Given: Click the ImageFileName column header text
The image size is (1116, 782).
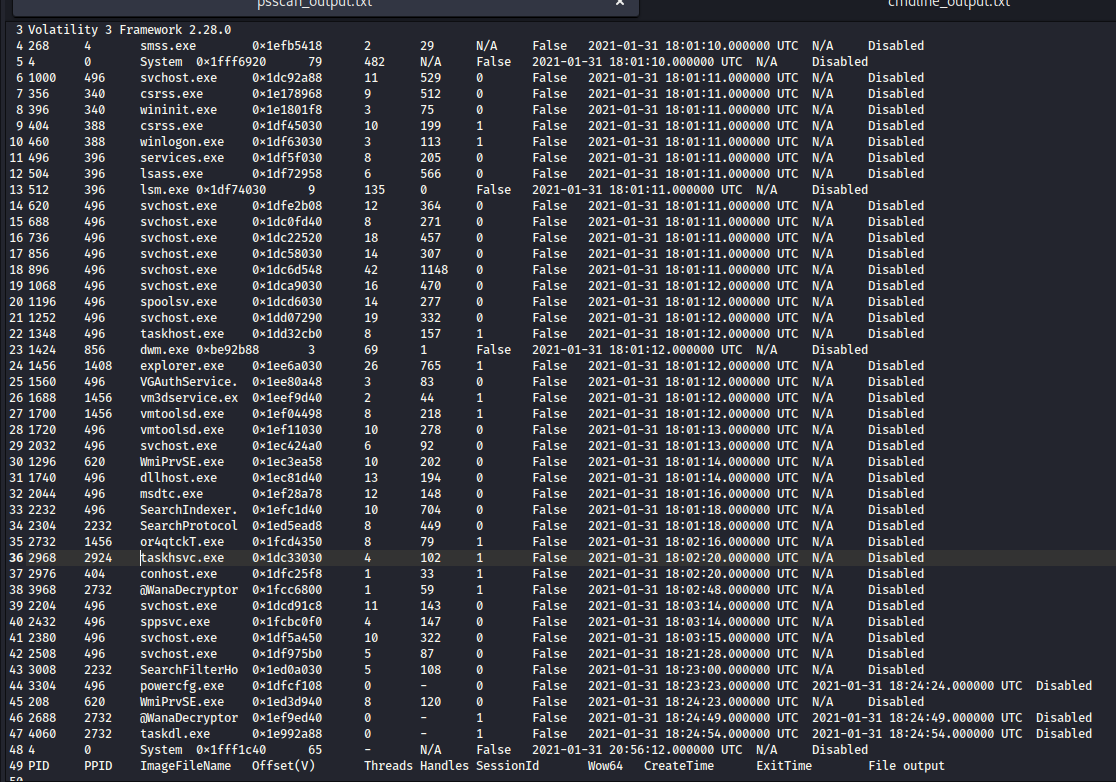Looking at the screenshot, I should [x=185, y=765].
